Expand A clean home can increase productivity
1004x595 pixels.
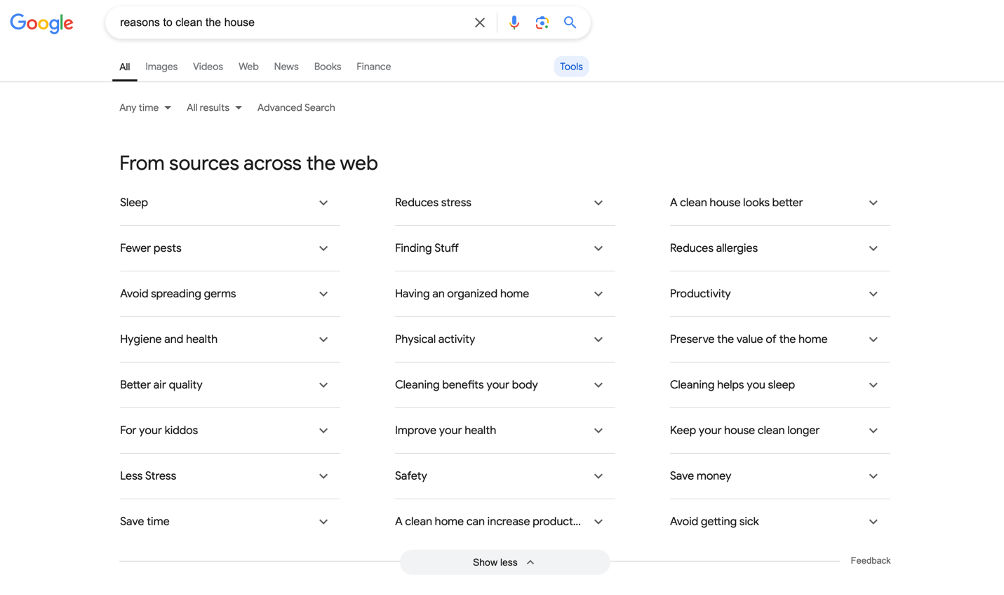(505, 521)
